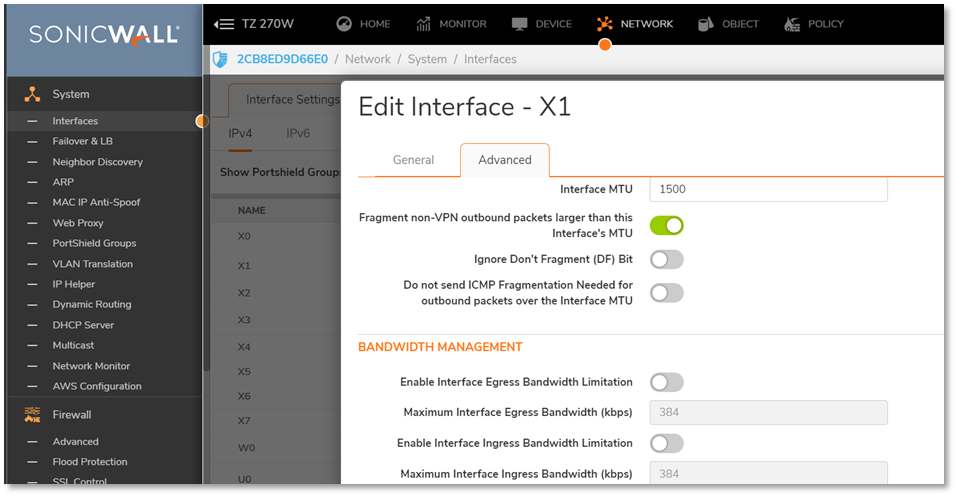The image size is (957, 497).
Task: Click the NETWORK nodes icon
Action: [x=604, y=24]
